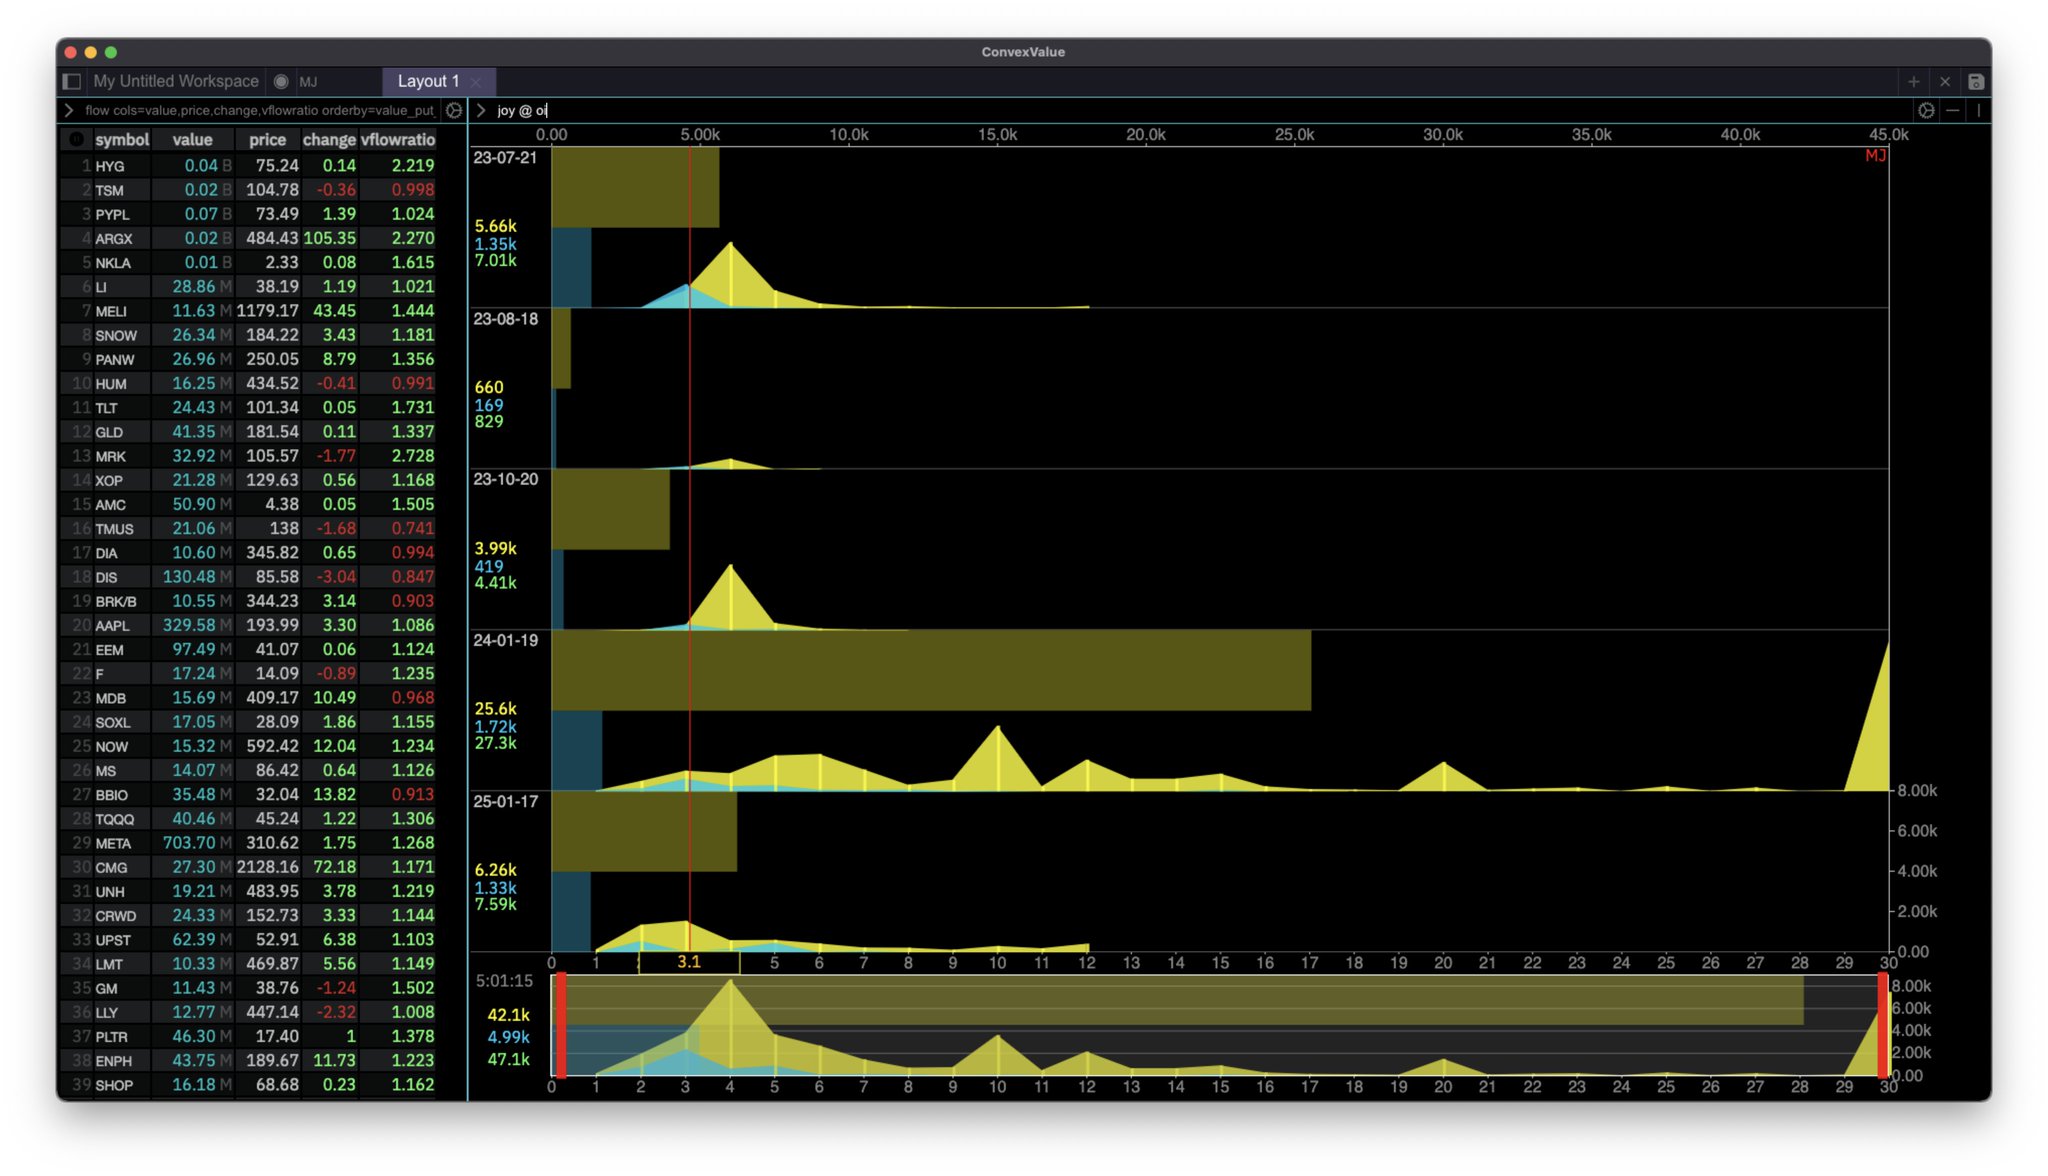Expand the joy command prompt chevron

pyautogui.click(x=481, y=110)
